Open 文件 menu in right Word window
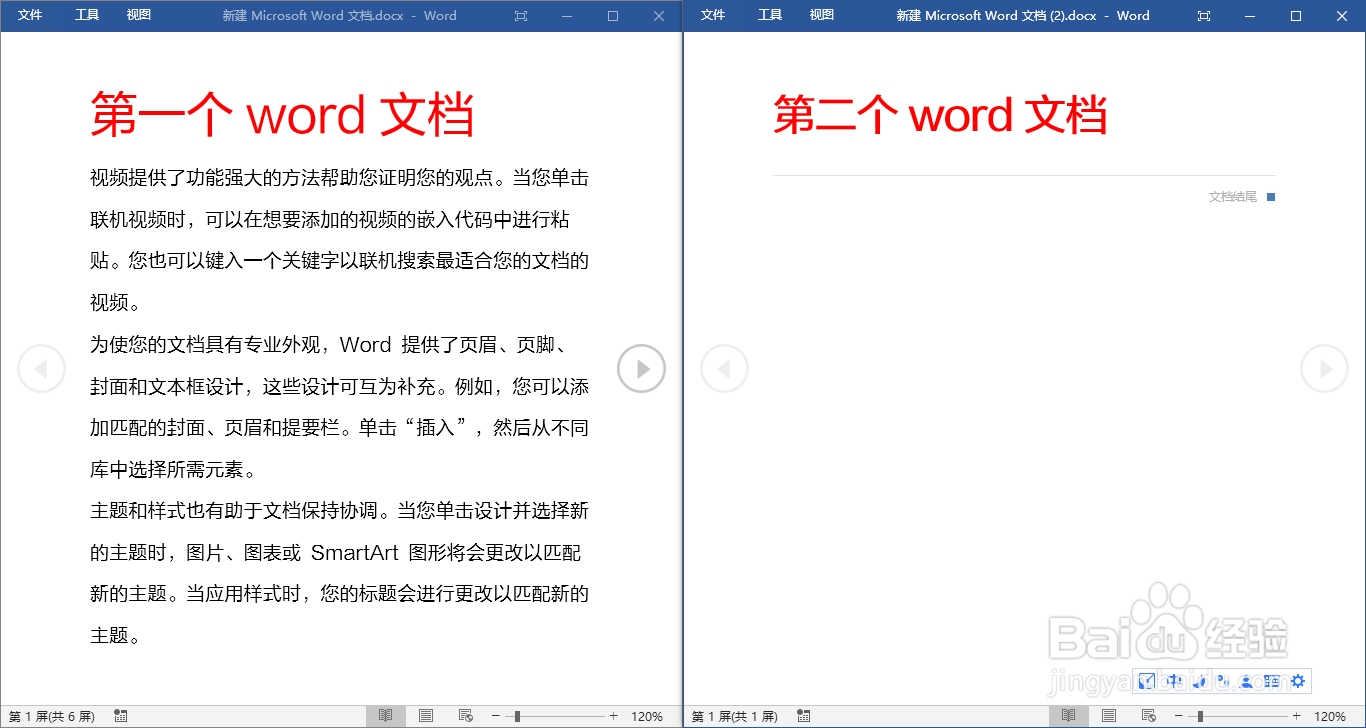The image size is (1366, 728). (713, 15)
